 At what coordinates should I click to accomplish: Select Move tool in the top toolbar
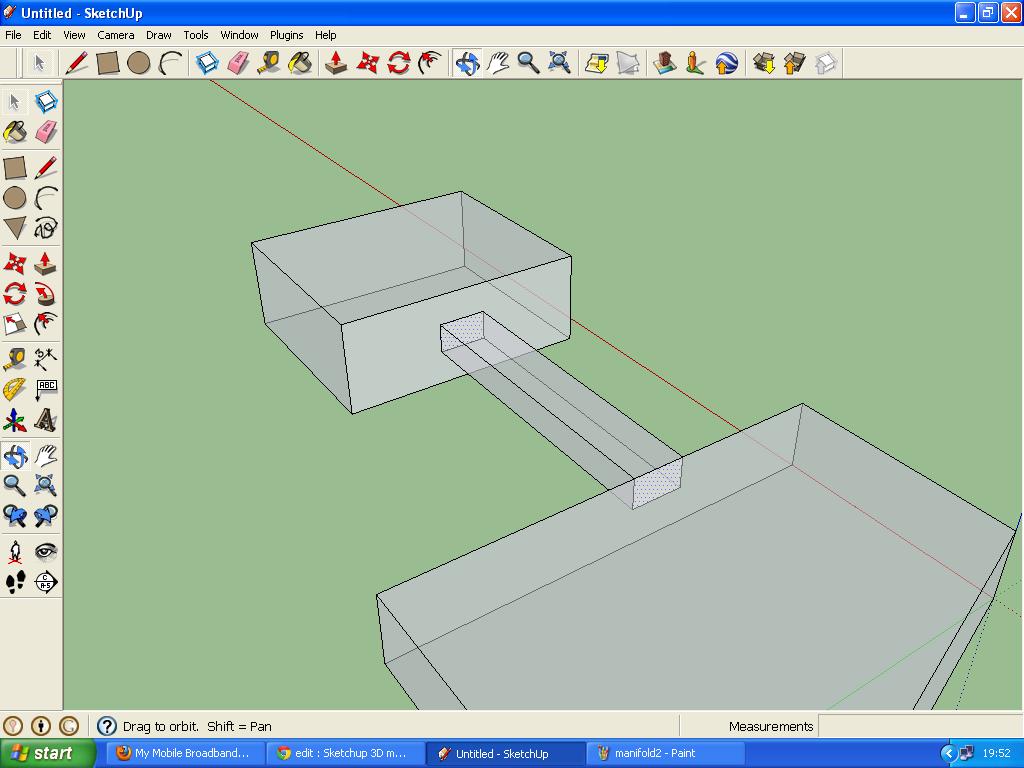coord(368,63)
